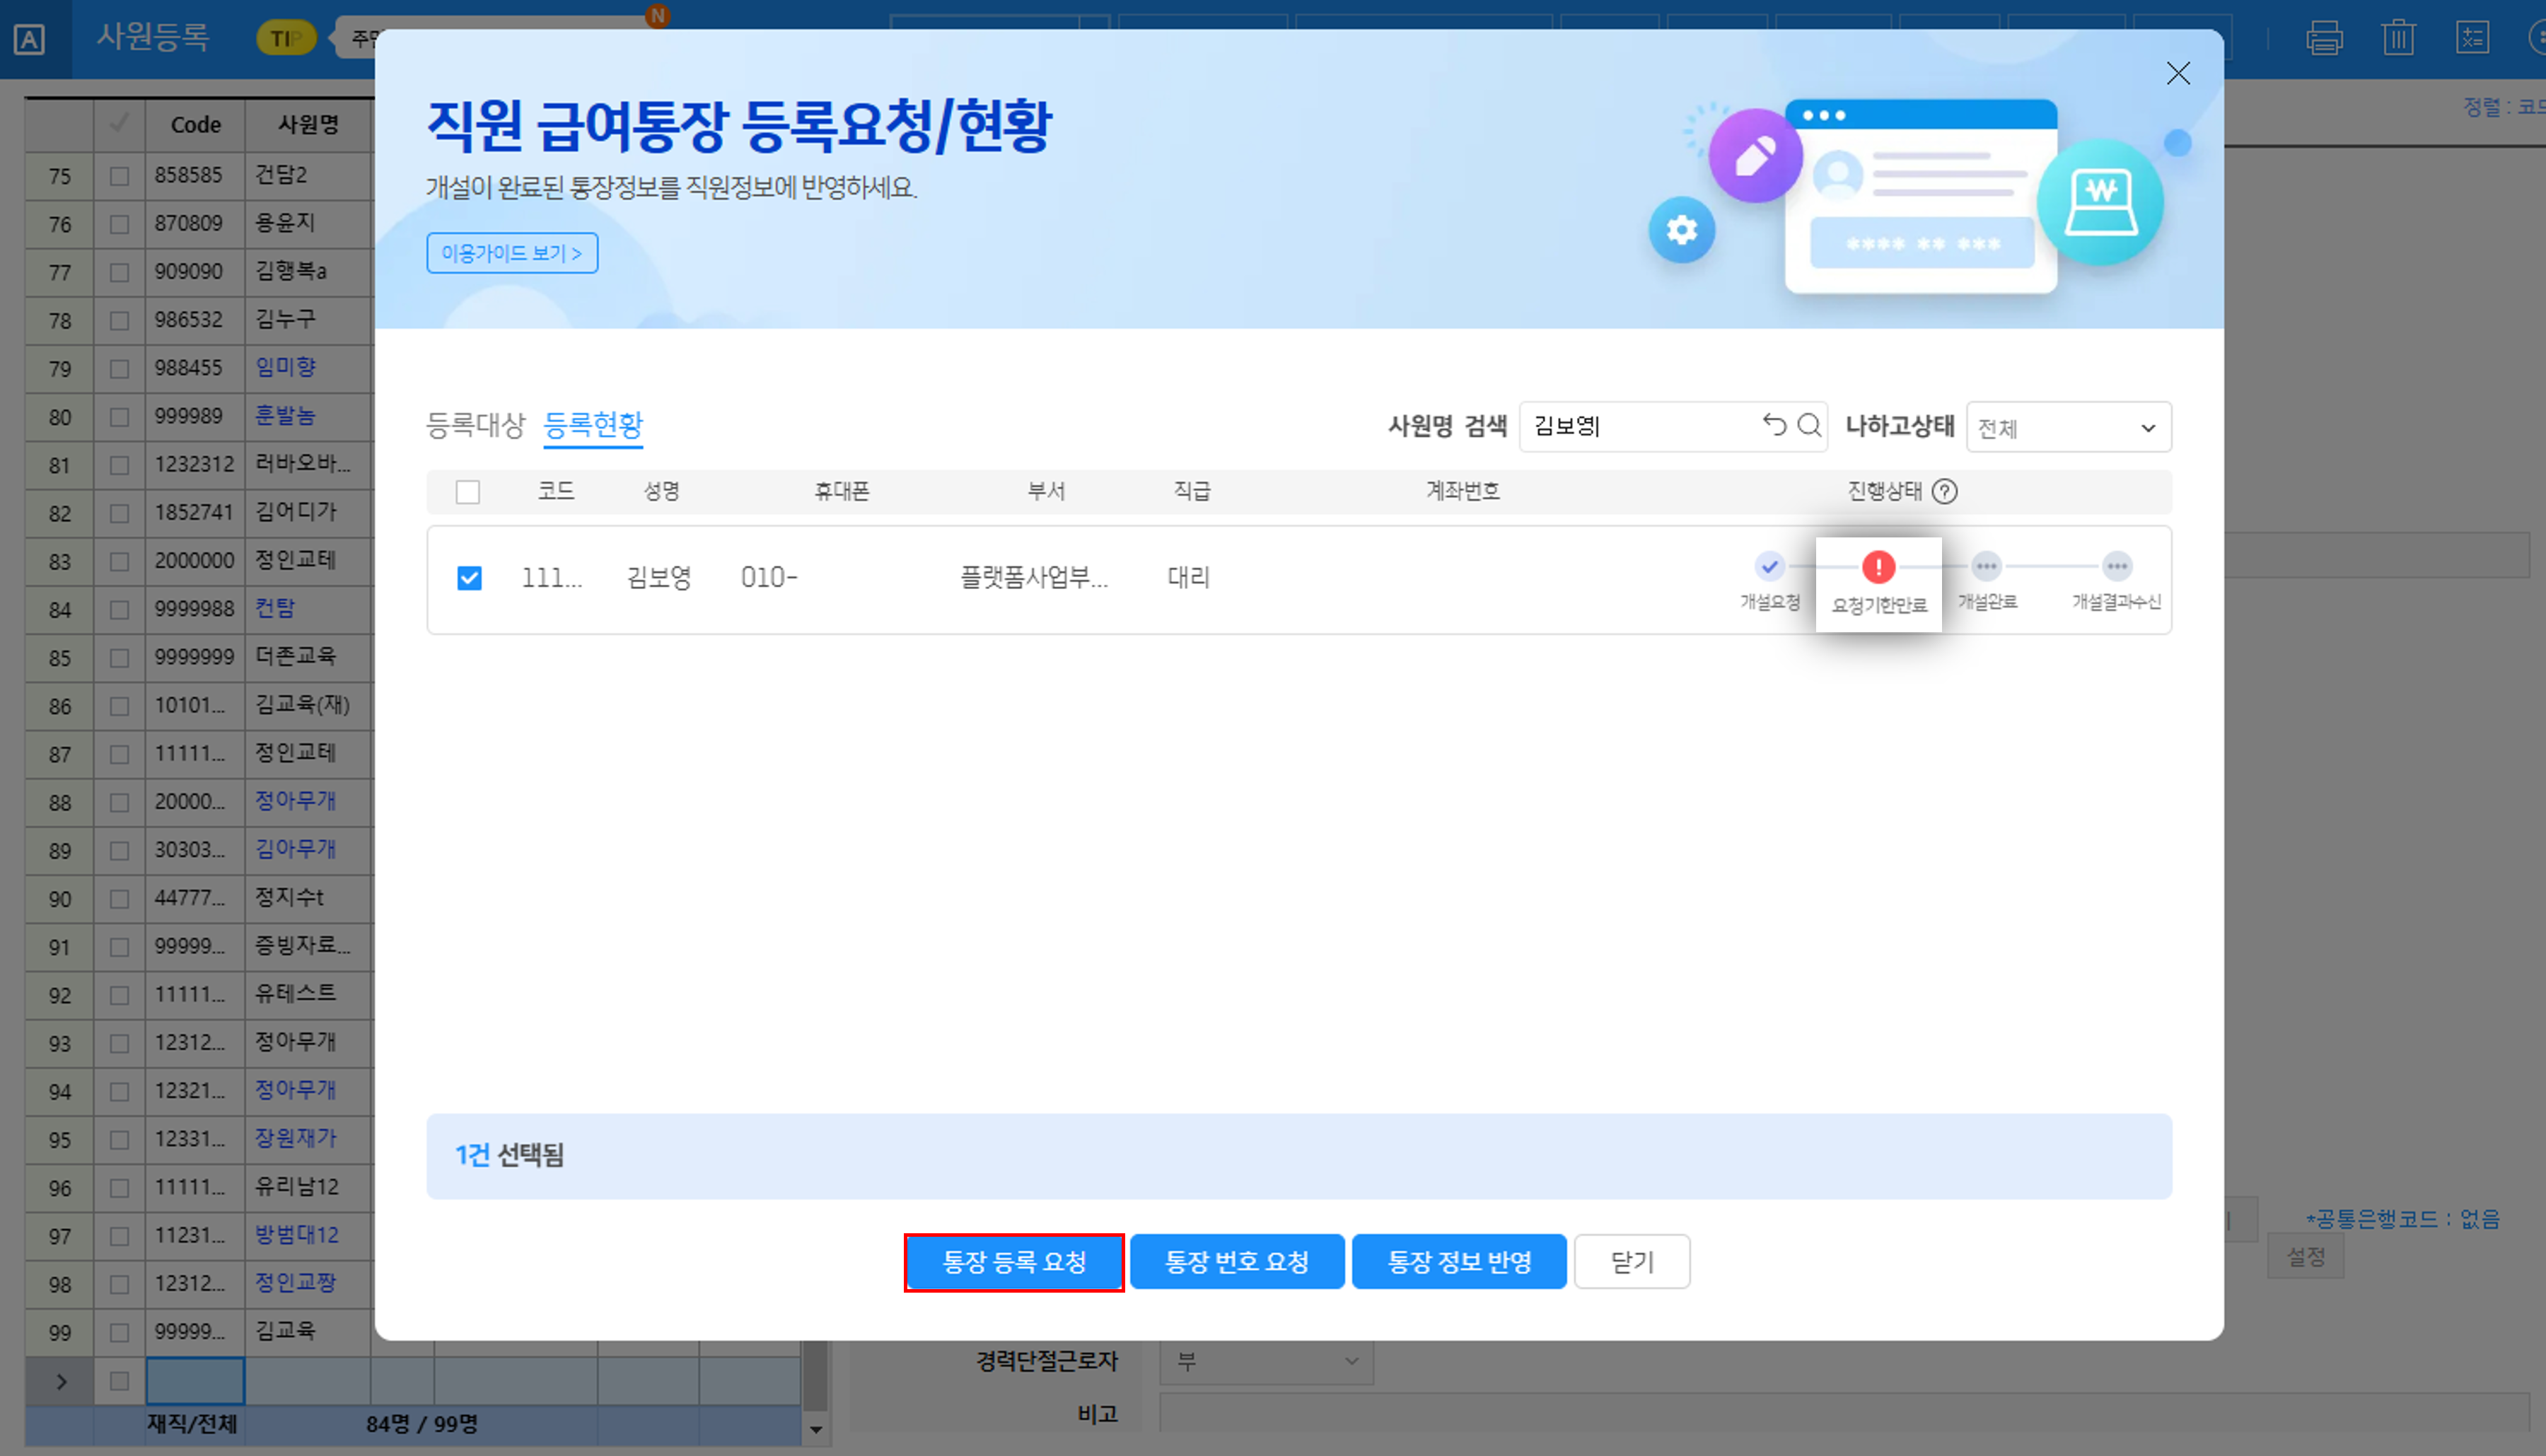Click the 비고 input field
The width and height of the screenshot is (2546, 1456).
tap(1843, 1414)
